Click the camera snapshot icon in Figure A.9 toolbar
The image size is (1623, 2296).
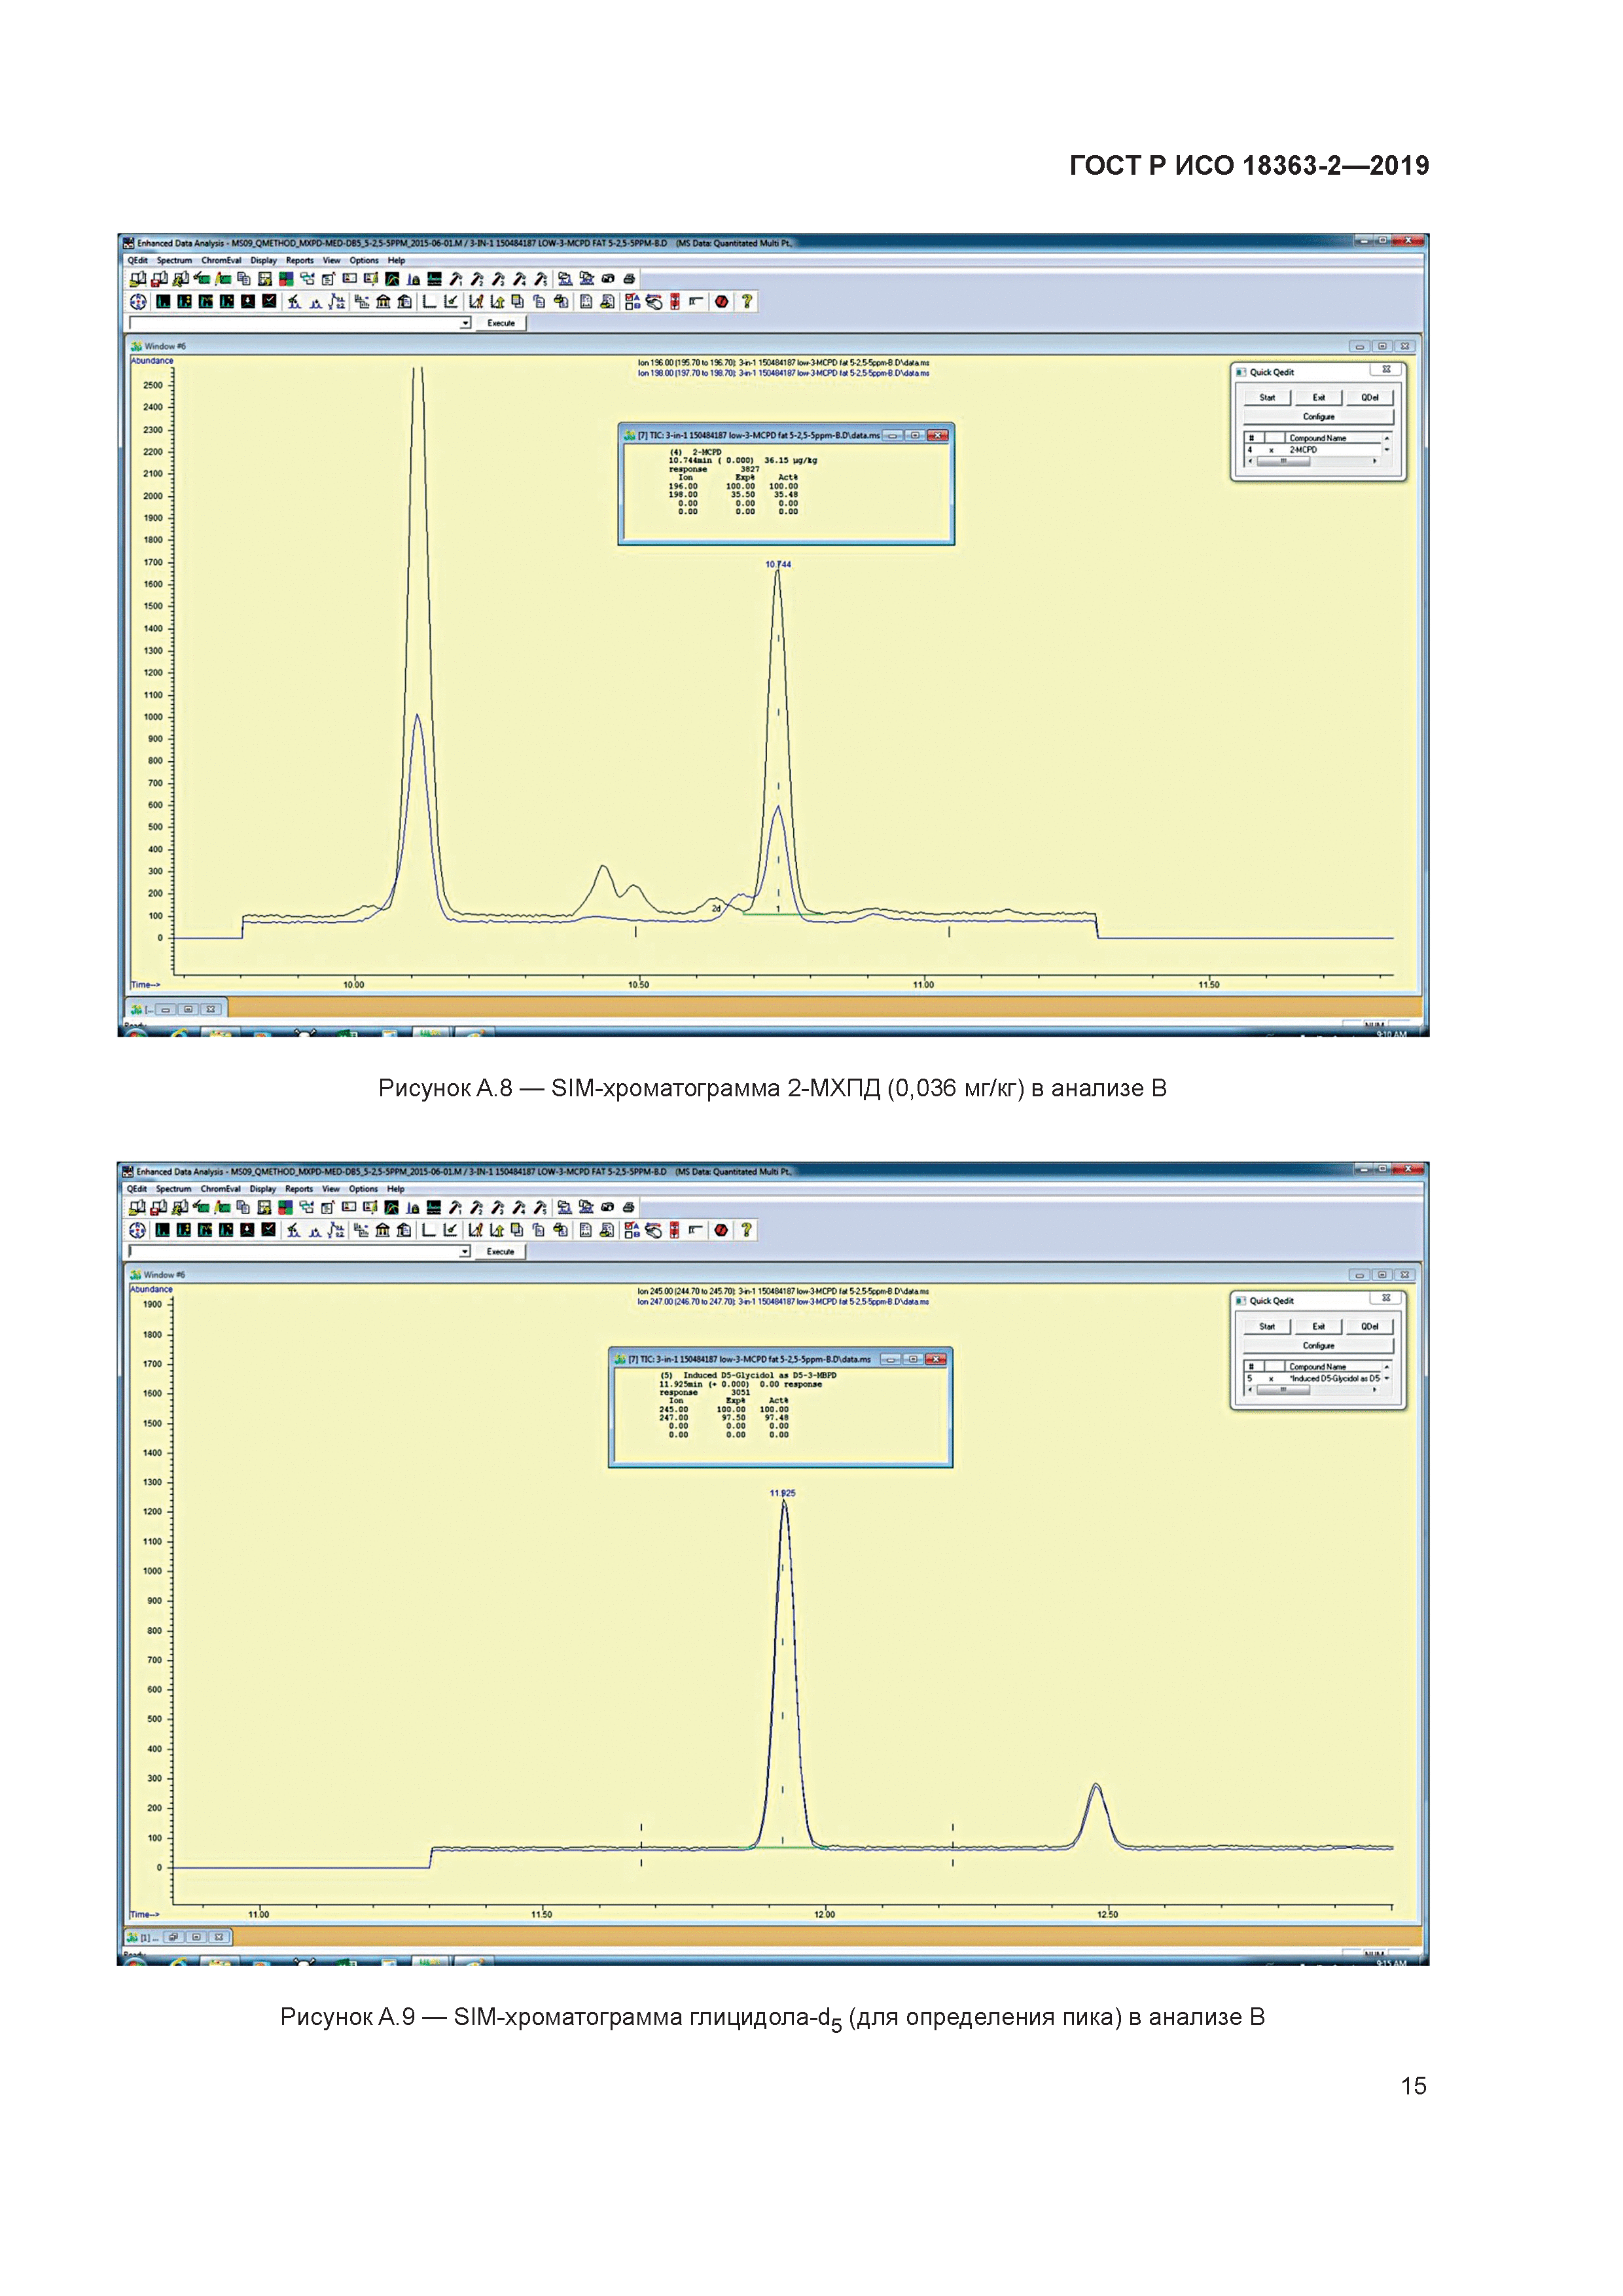point(607,1208)
